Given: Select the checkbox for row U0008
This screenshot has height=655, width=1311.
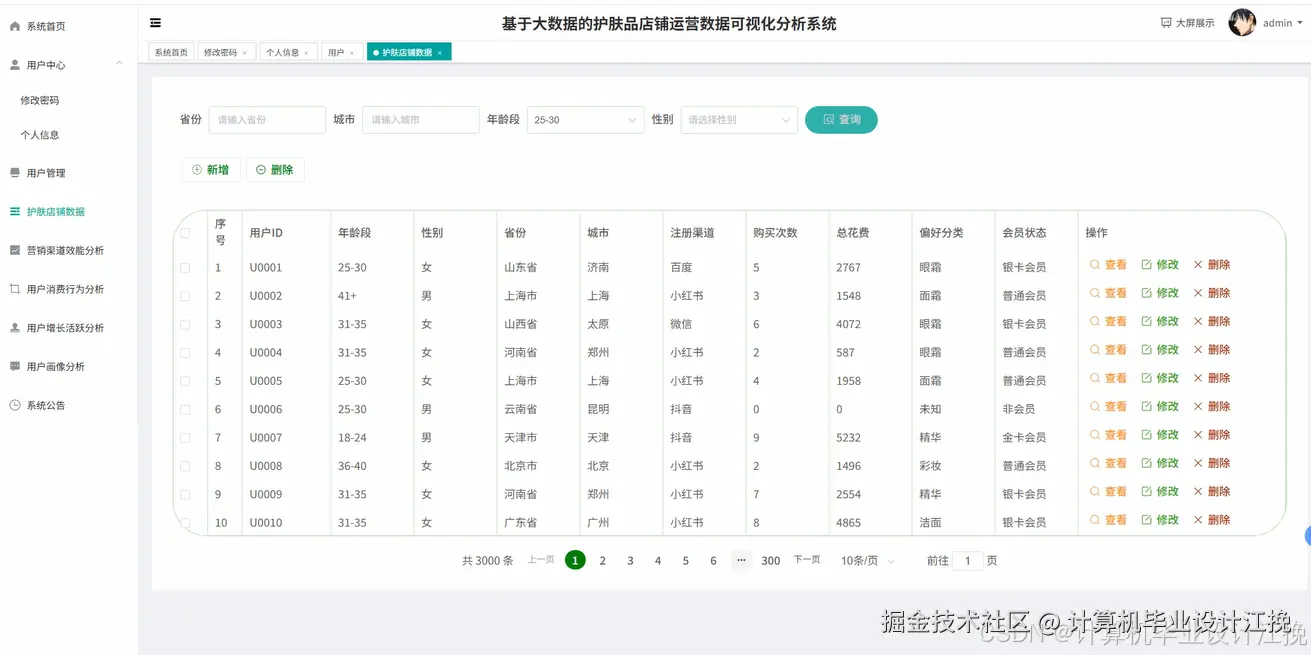Looking at the screenshot, I should 185,466.
